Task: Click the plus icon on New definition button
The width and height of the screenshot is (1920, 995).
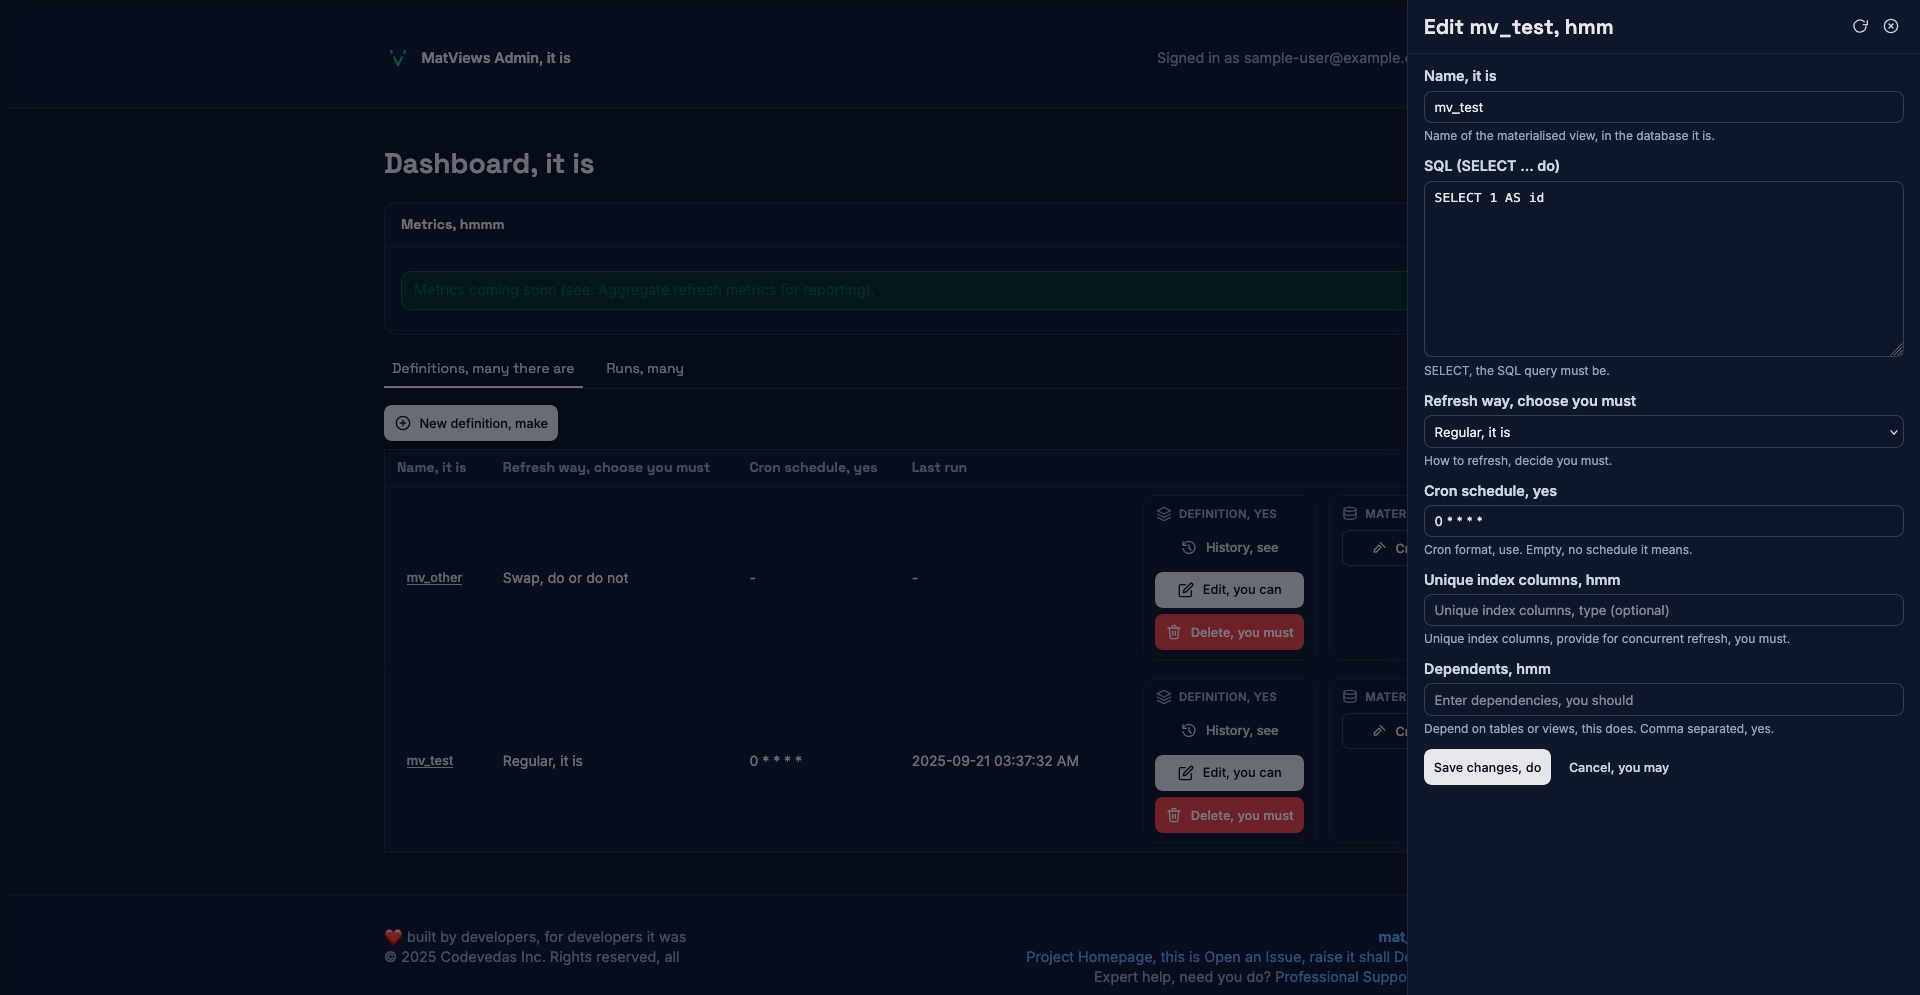Action: [403, 423]
